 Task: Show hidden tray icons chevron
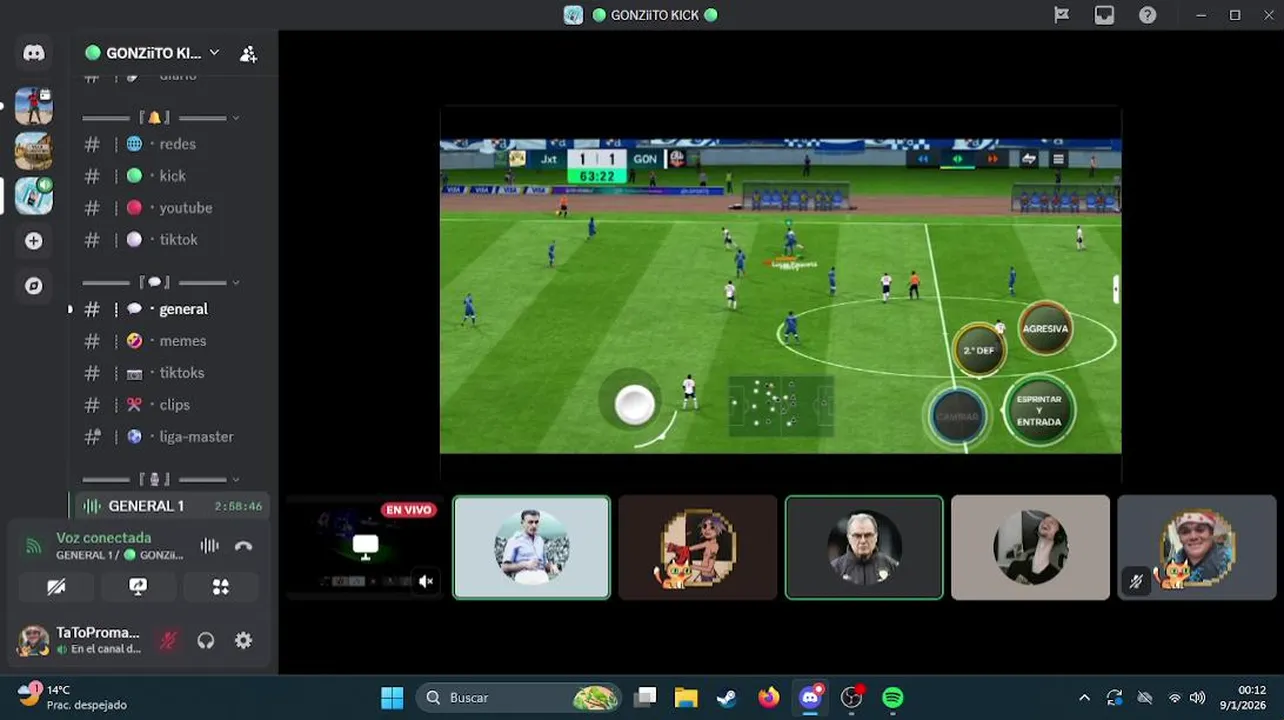click(1084, 697)
